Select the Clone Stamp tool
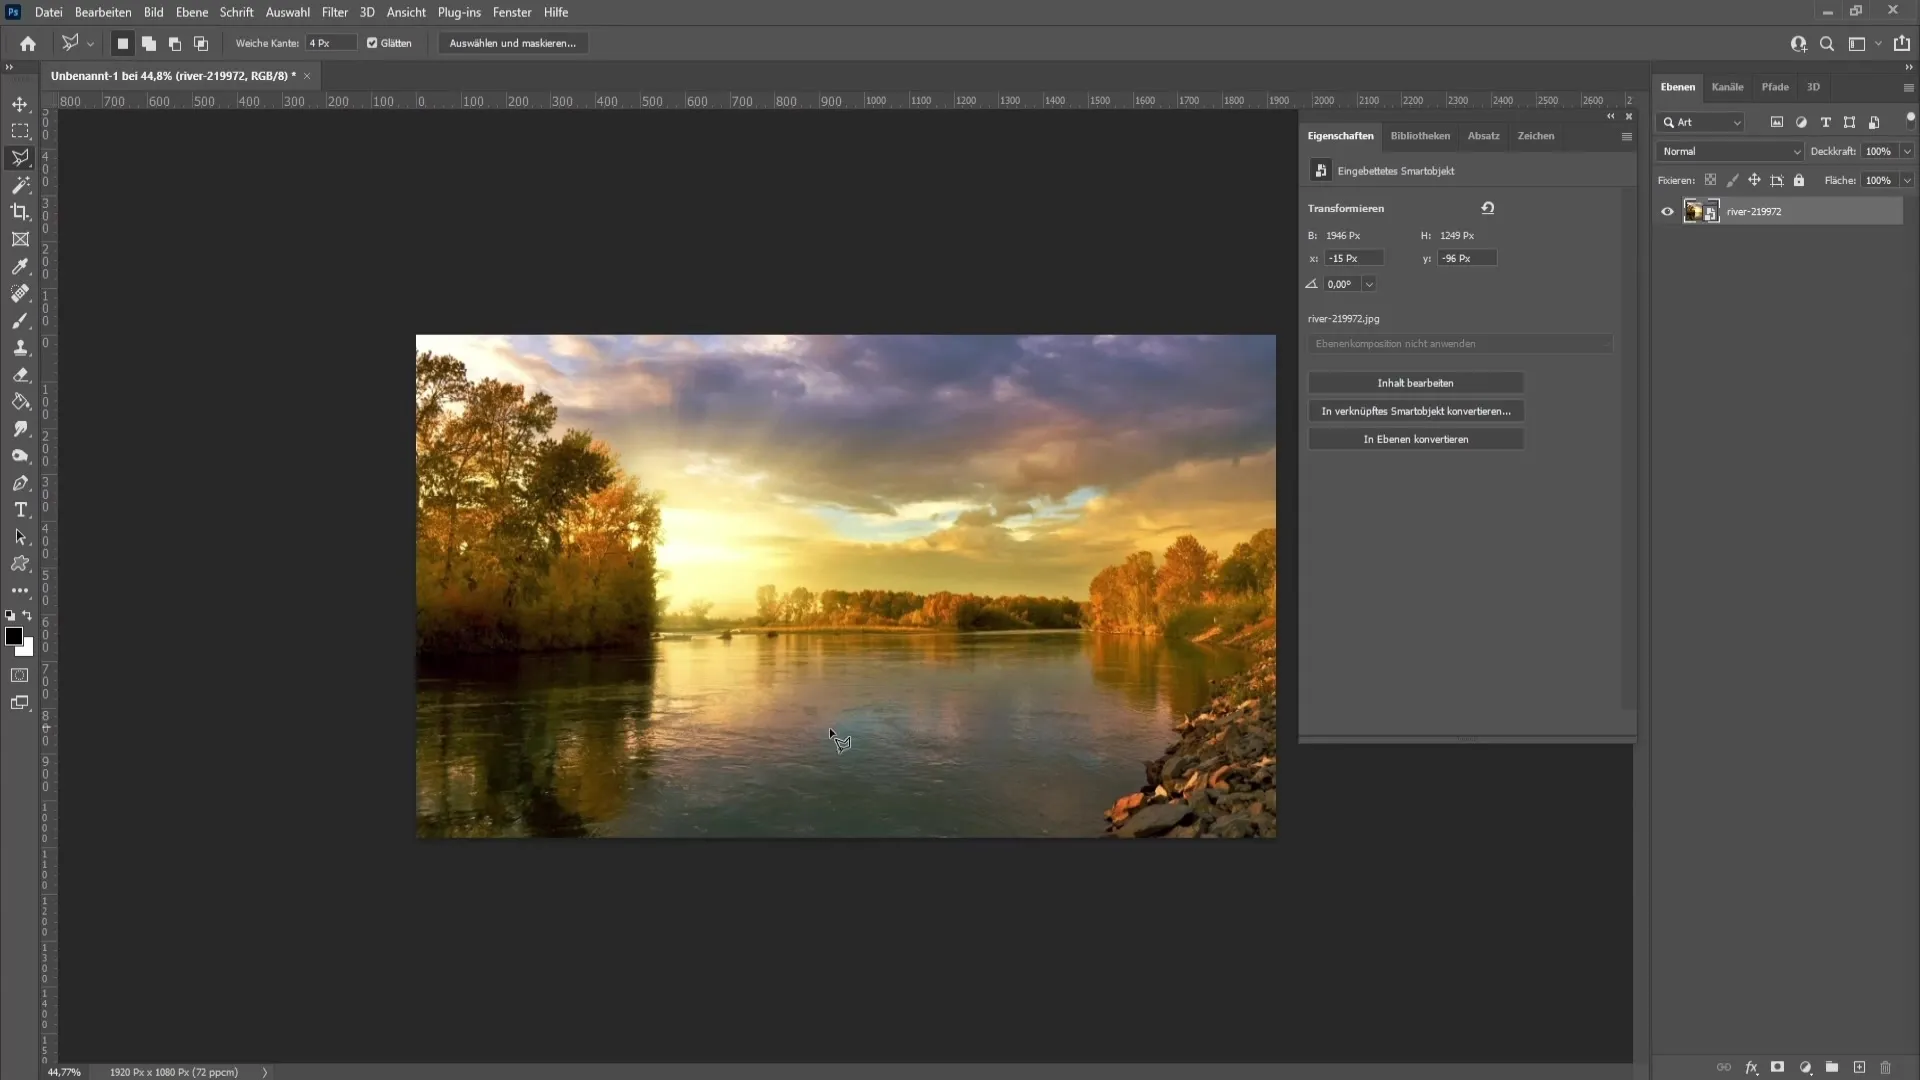The height and width of the screenshot is (1080, 1920). (x=20, y=347)
